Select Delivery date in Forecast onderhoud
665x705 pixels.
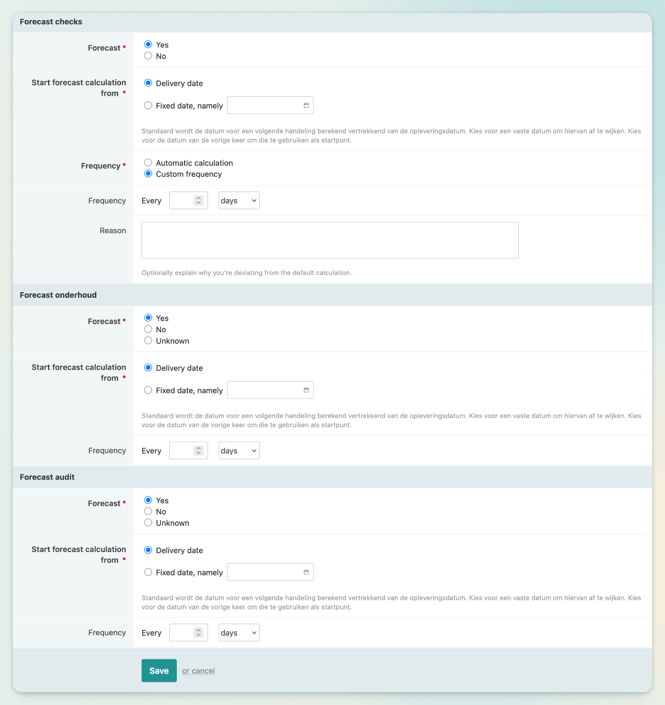tap(148, 368)
